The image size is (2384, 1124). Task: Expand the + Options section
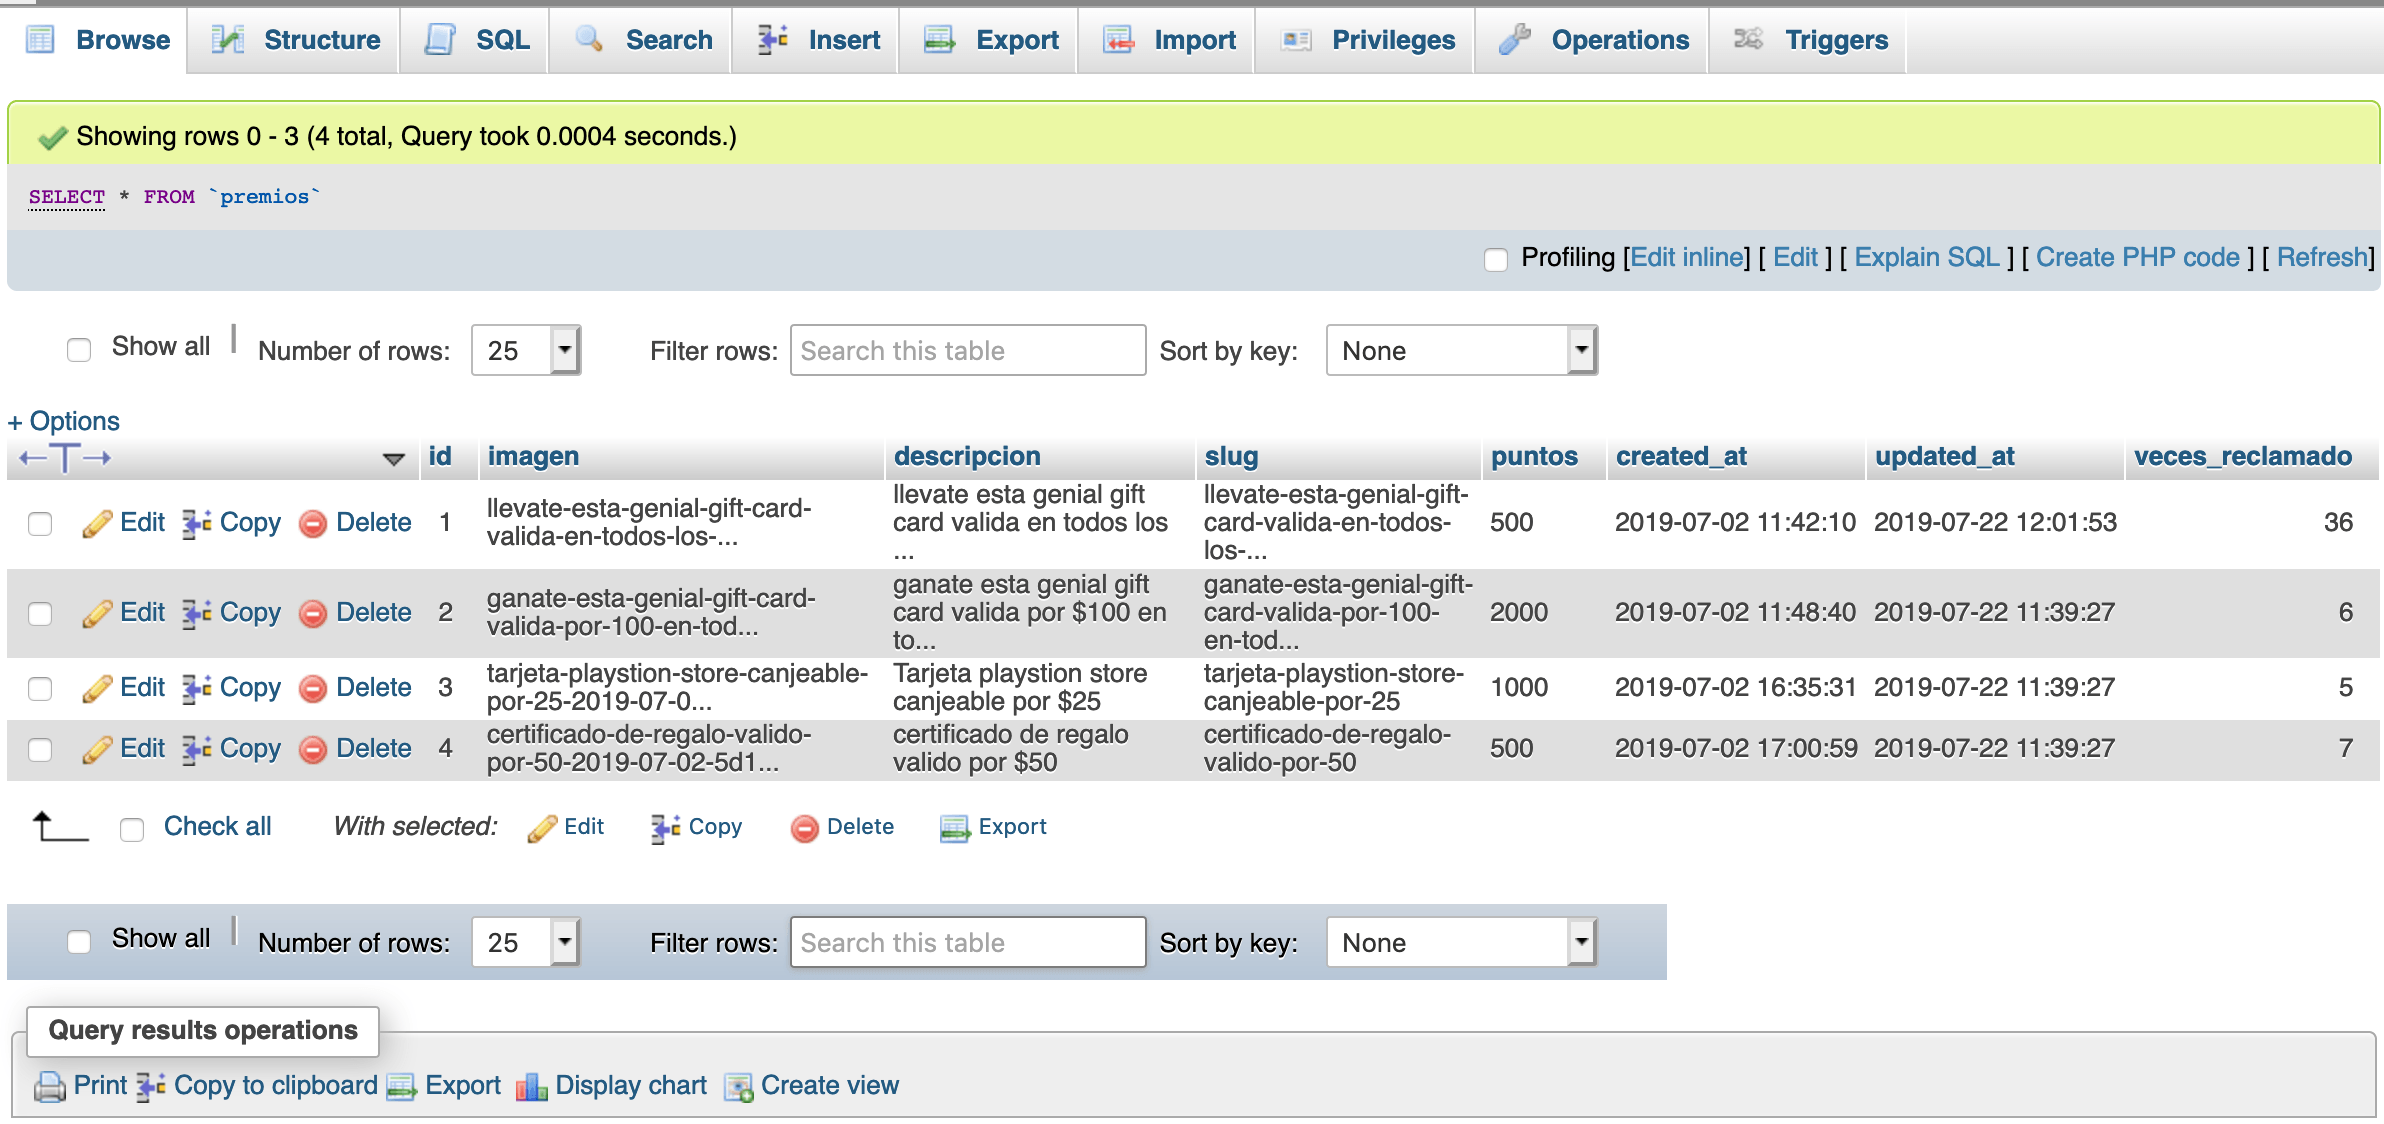coord(64,421)
